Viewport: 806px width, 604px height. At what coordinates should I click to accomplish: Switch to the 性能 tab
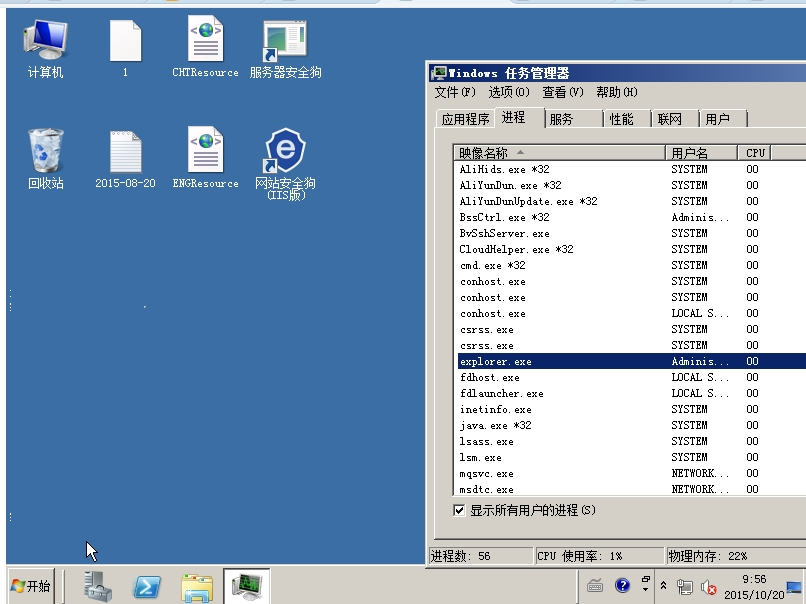click(x=621, y=119)
